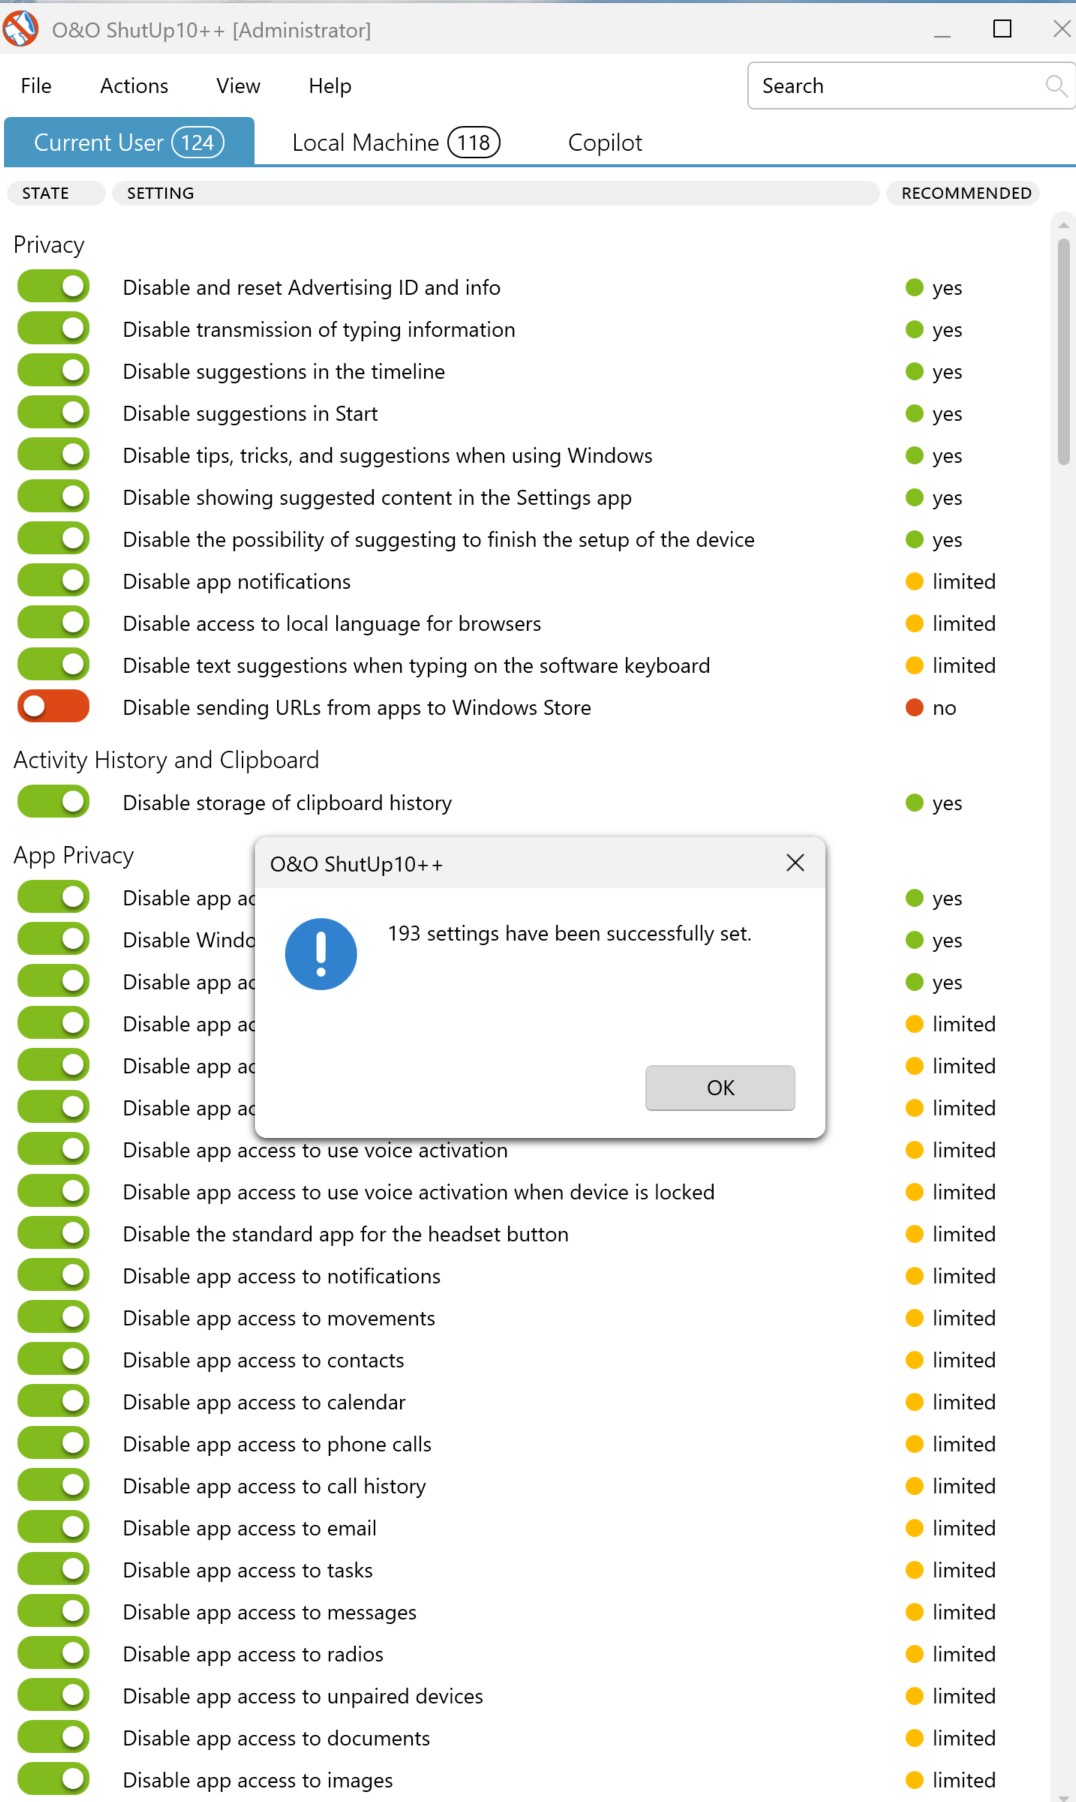Open the Actions menu

134,86
